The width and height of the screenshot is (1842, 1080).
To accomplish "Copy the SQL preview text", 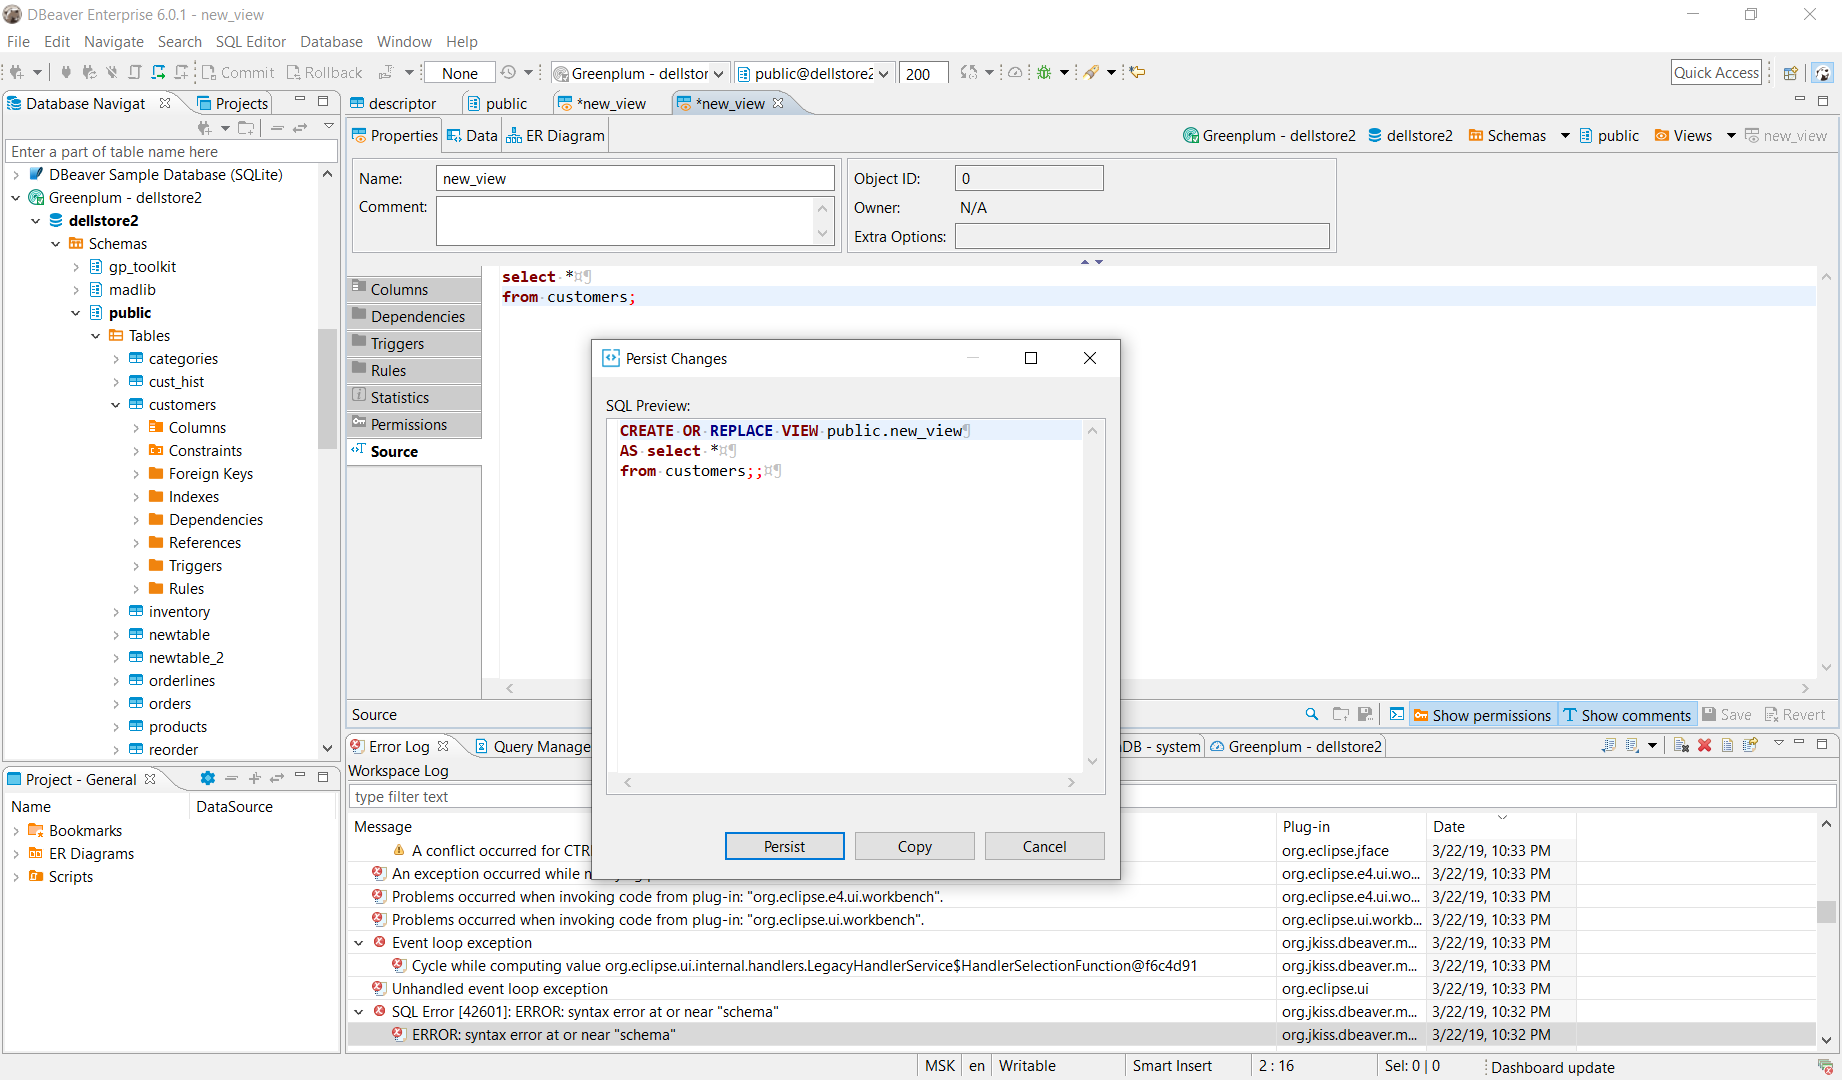I will [914, 846].
